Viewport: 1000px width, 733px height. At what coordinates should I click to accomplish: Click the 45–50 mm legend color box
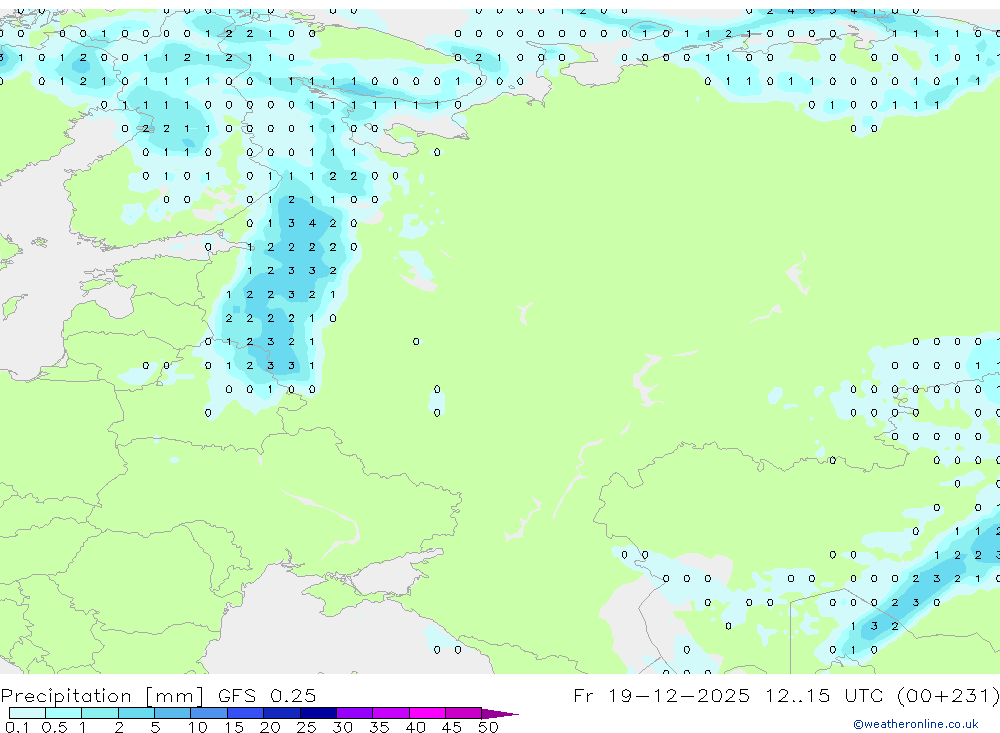464,713
